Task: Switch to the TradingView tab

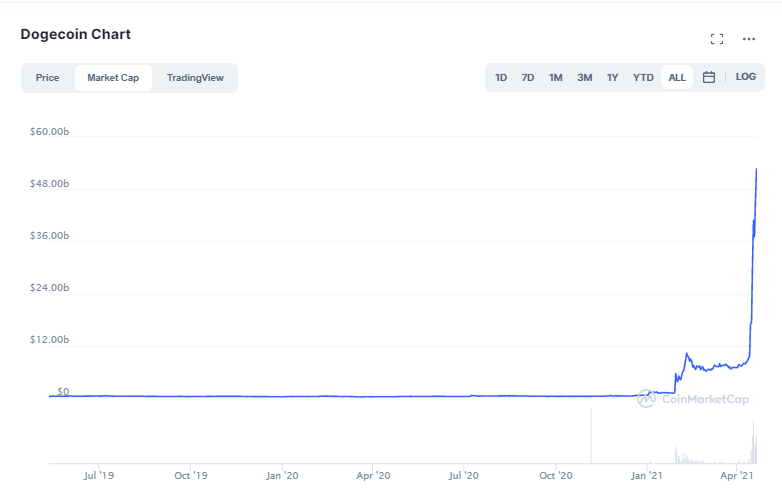Action: [195, 78]
